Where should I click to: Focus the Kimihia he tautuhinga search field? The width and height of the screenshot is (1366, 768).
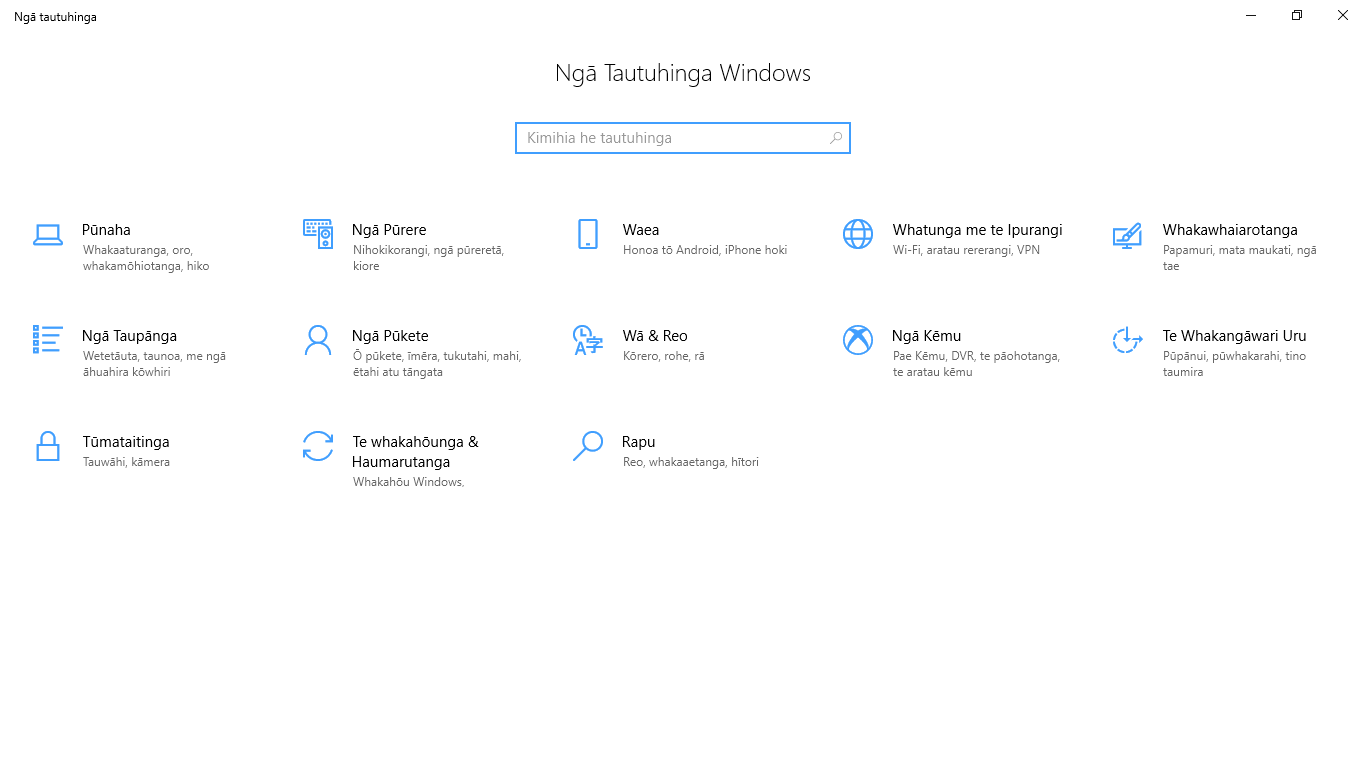(x=683, y=138)
